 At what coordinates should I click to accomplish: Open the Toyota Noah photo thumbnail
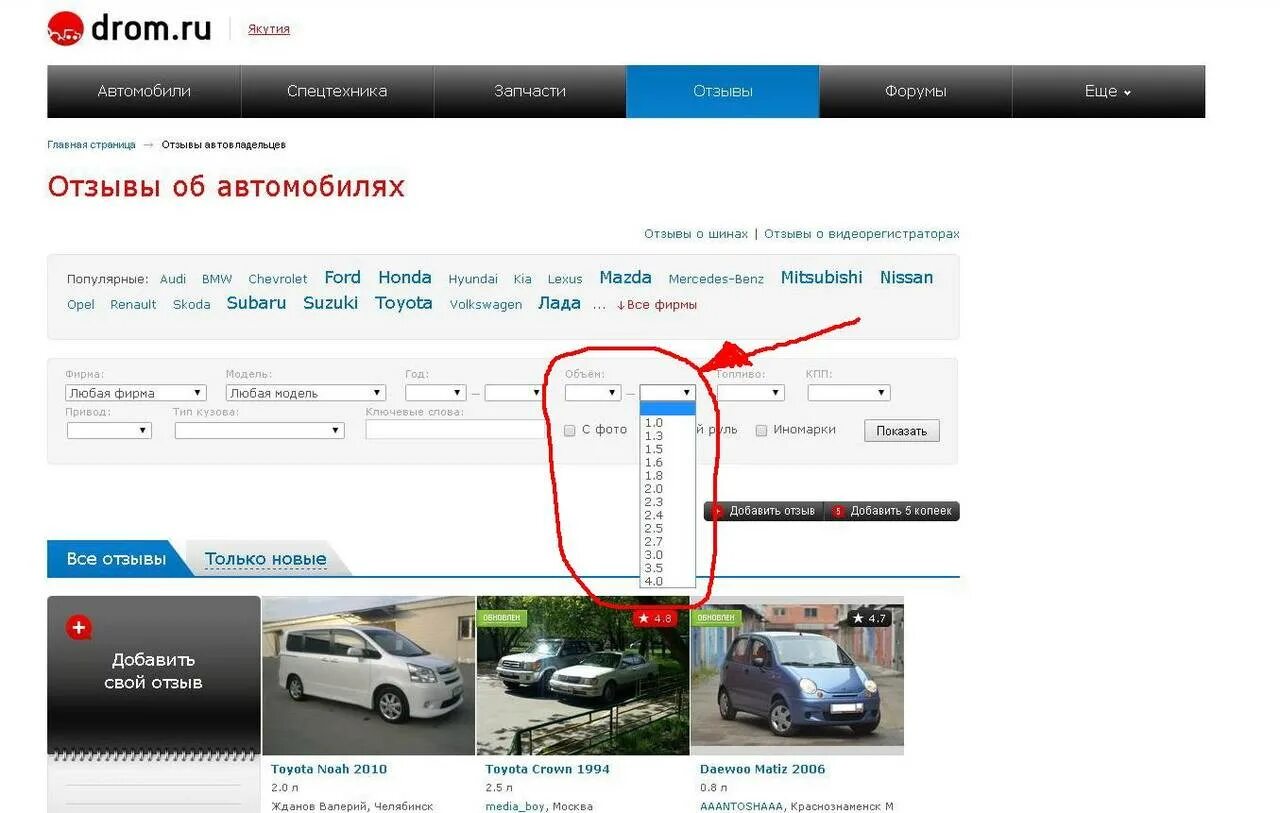(368, 676)
